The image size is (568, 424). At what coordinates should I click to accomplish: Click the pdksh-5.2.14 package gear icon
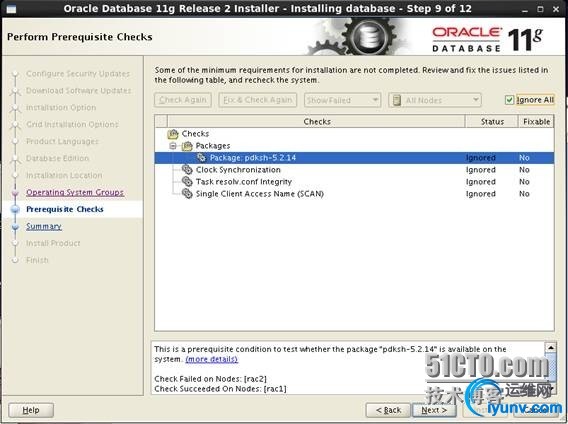pyautogui.click(x=201, y=158)
